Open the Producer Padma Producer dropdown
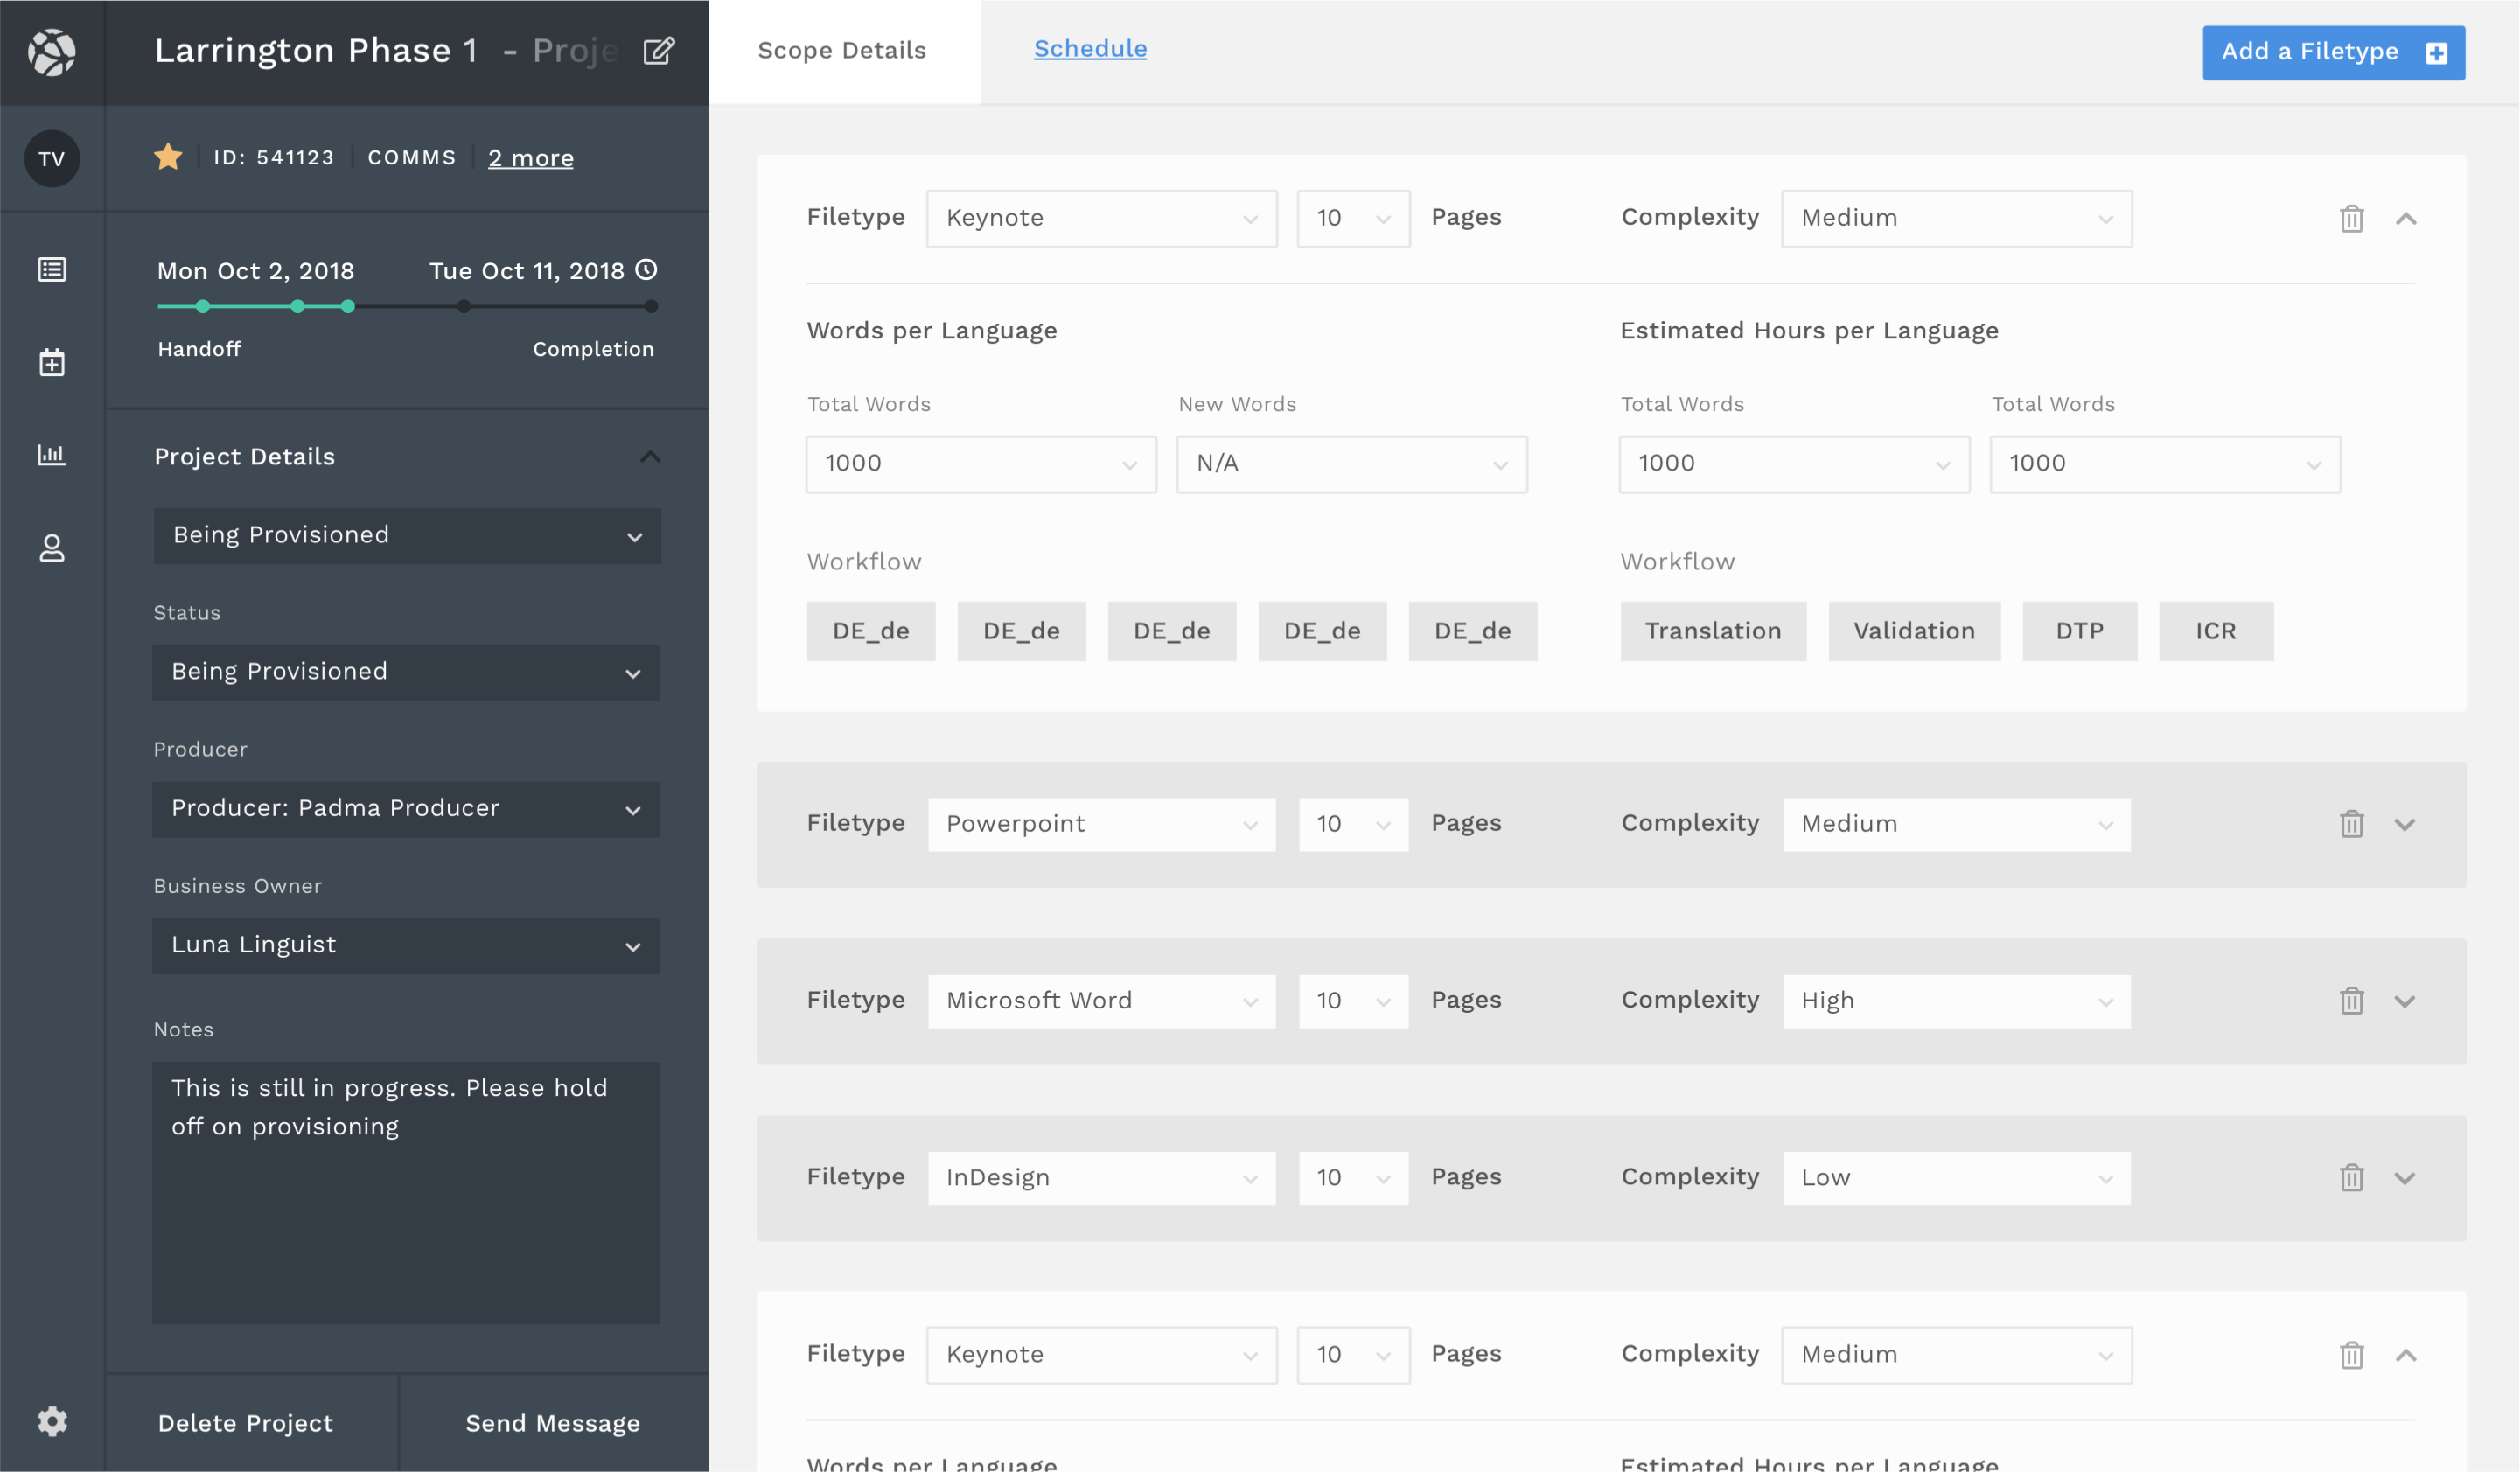Screen dimensions: 2520x1472 click(x=406, y=809)
